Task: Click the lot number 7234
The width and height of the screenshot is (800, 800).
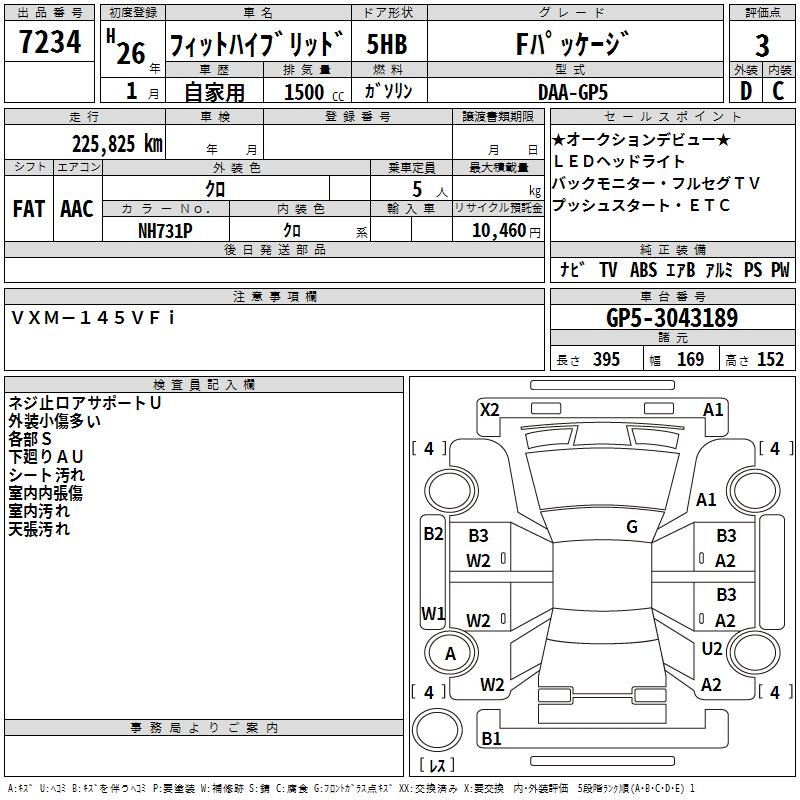Action: pos(50,44)
